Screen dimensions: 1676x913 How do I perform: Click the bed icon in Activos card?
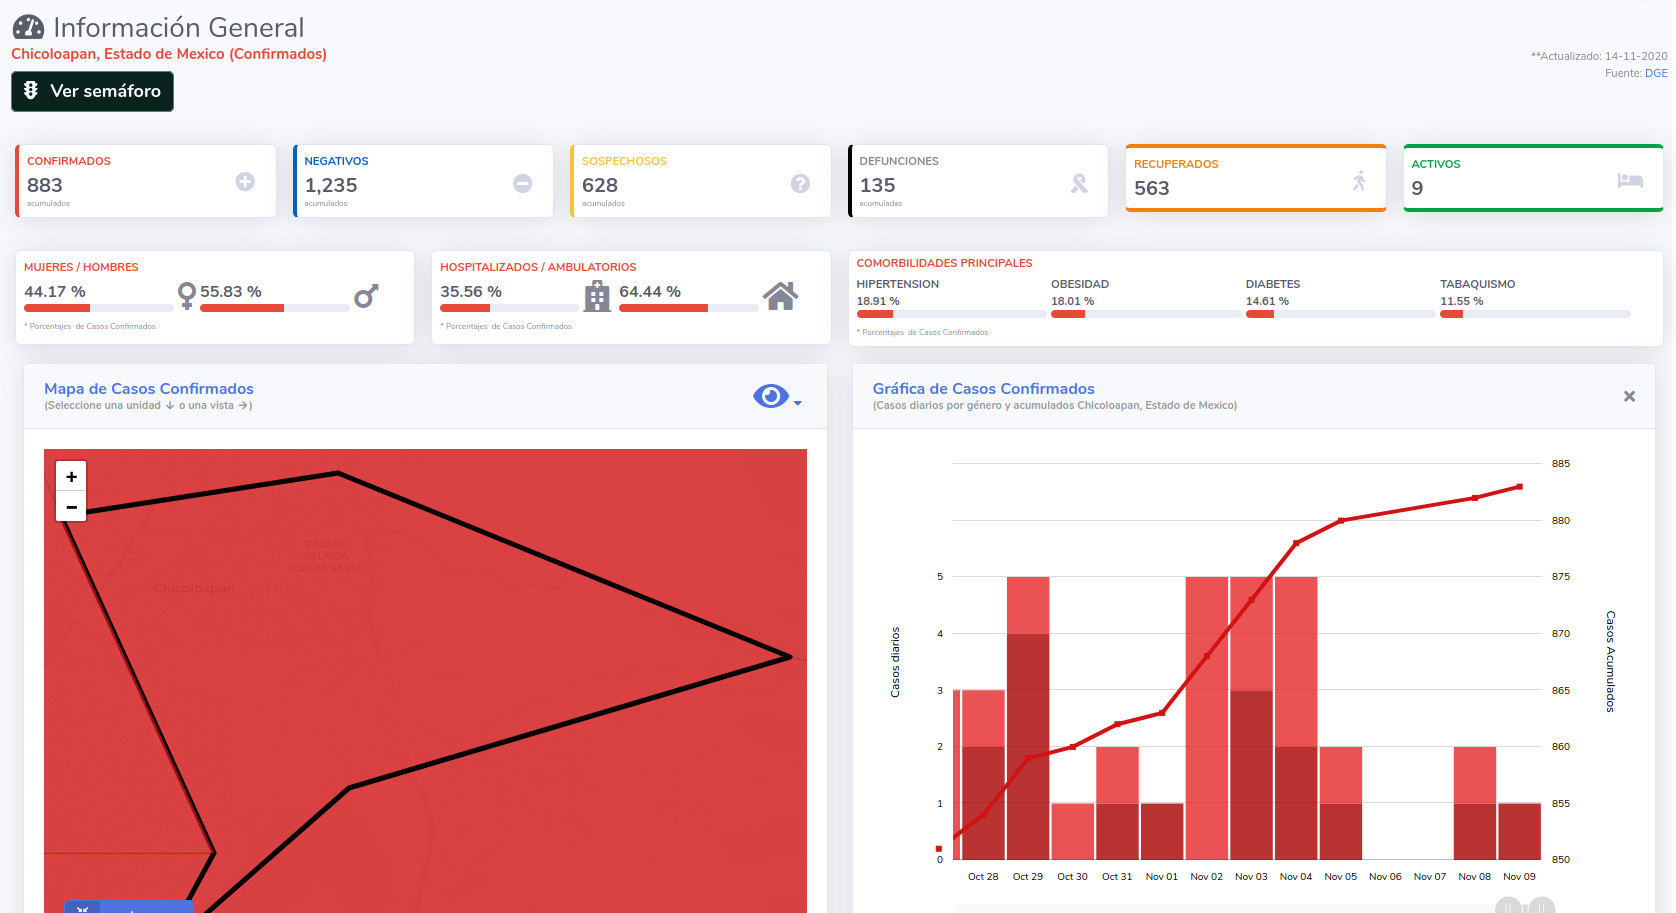click(1630, 180)
